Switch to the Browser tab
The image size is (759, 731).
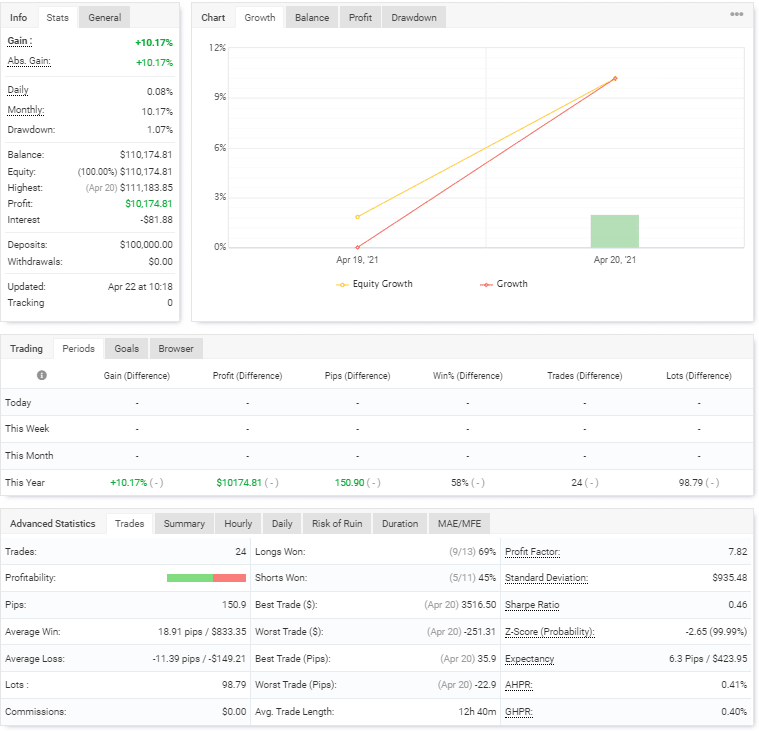[x=176, y=349]
